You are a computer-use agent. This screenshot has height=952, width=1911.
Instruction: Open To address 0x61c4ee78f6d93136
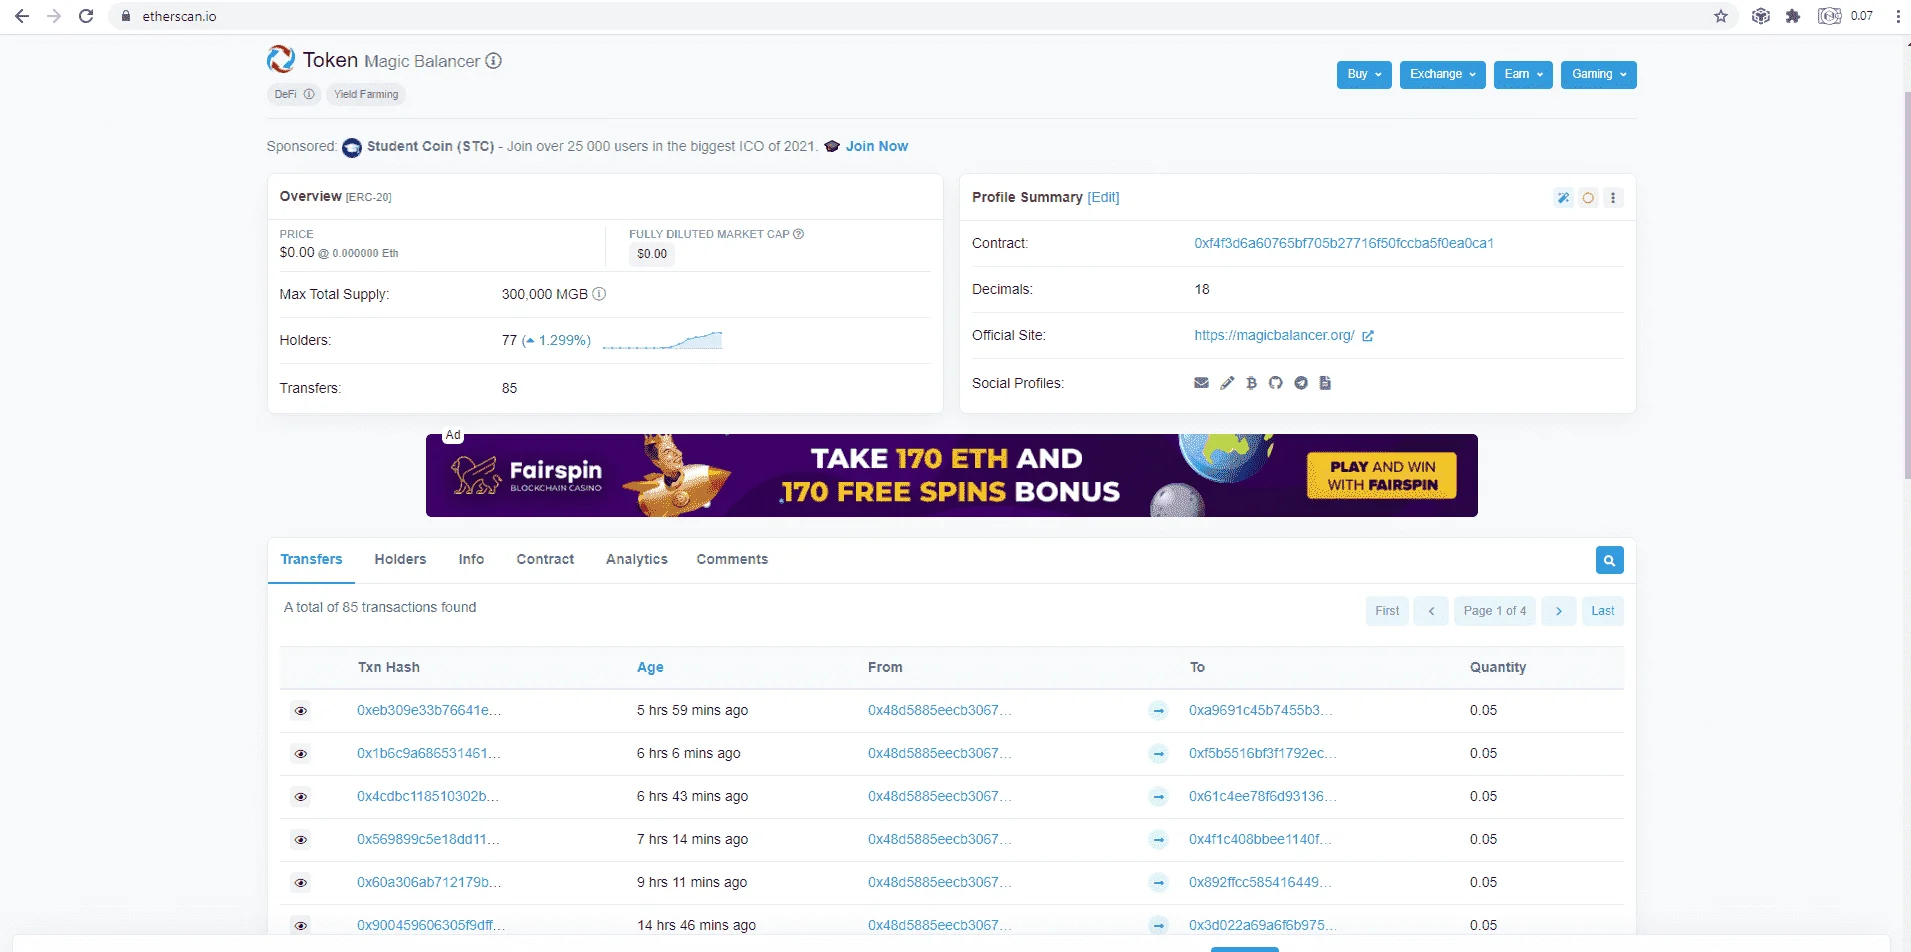click(1262, 797)
